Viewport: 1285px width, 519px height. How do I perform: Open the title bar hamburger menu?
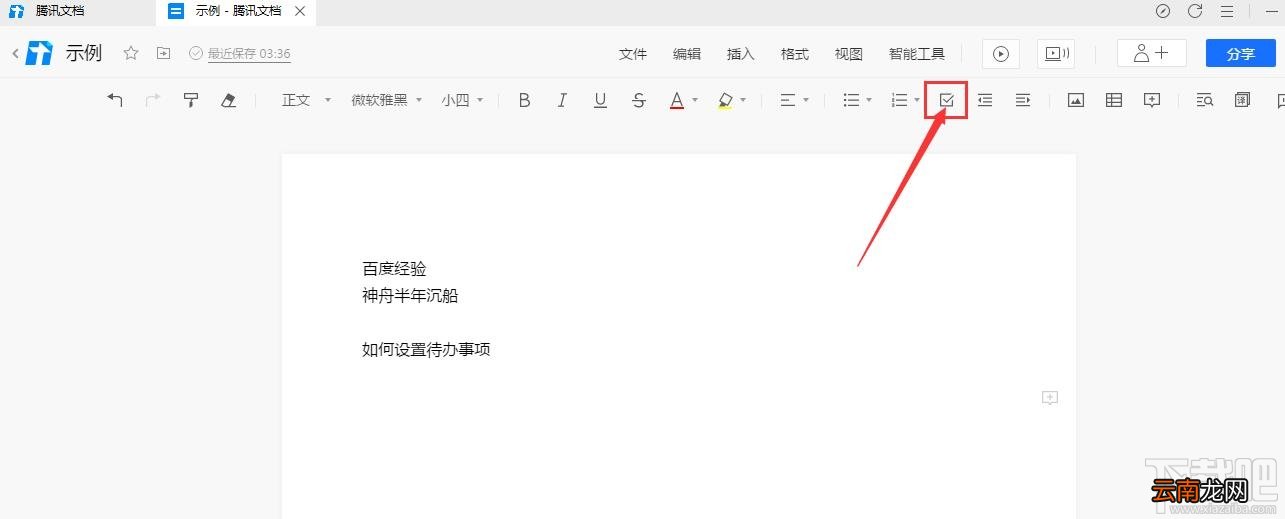pyautogui.click(x=1227, y=11)
